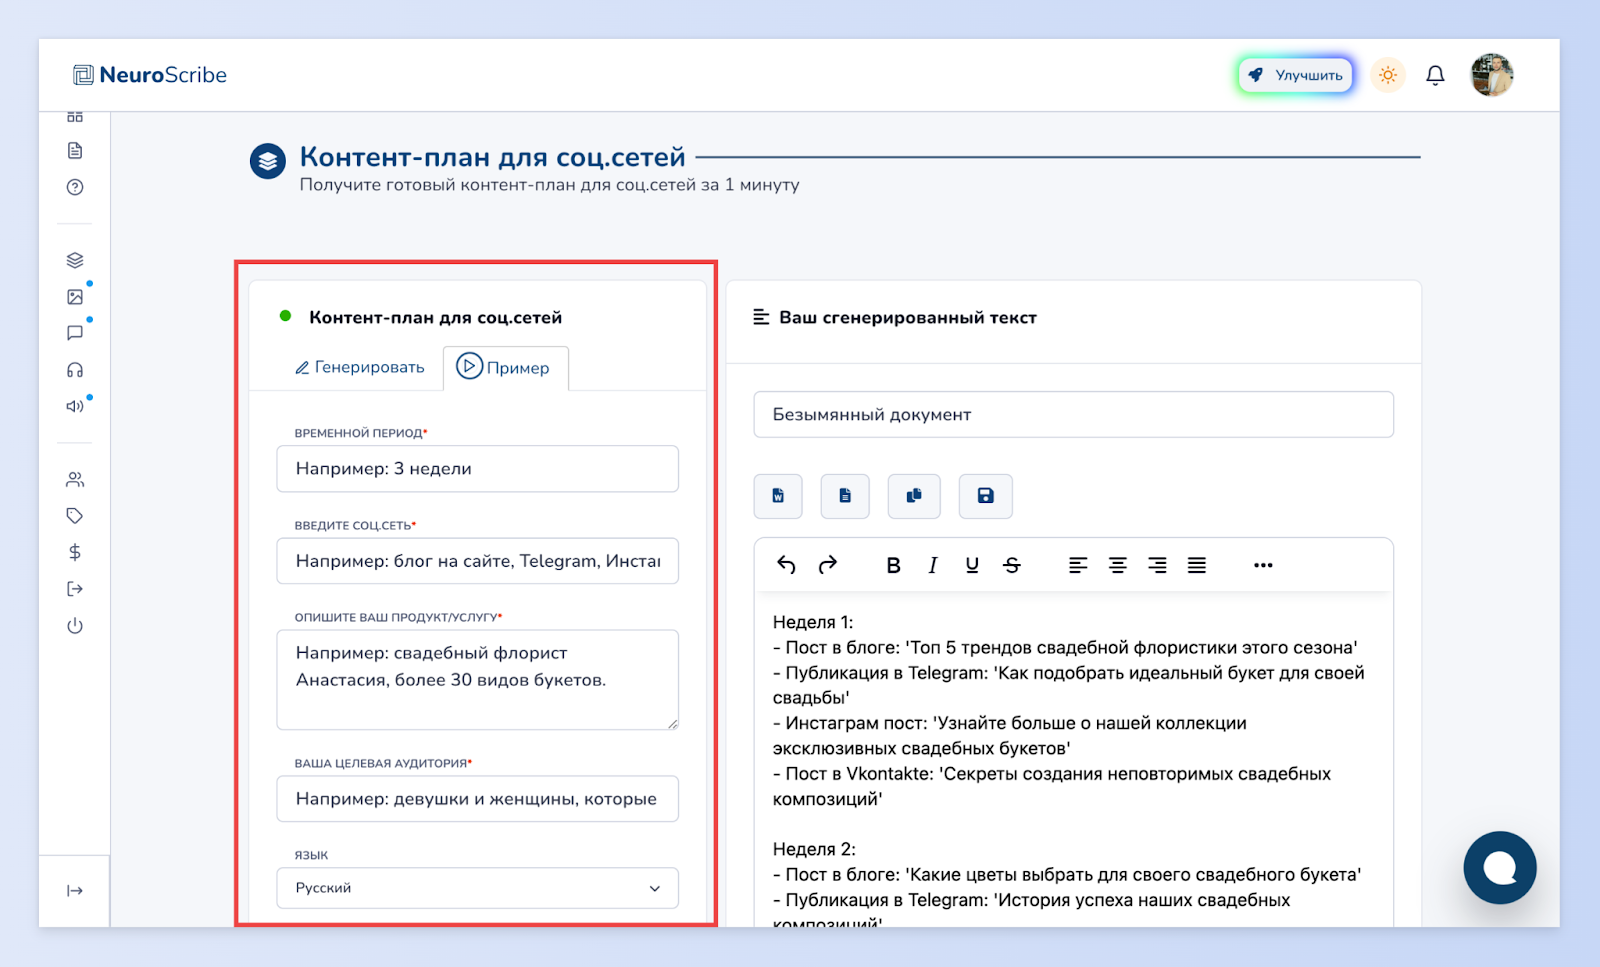1600x967 pixels.
Task: Expand more options in editor toolbar
Action: [x=1263, y=565]
